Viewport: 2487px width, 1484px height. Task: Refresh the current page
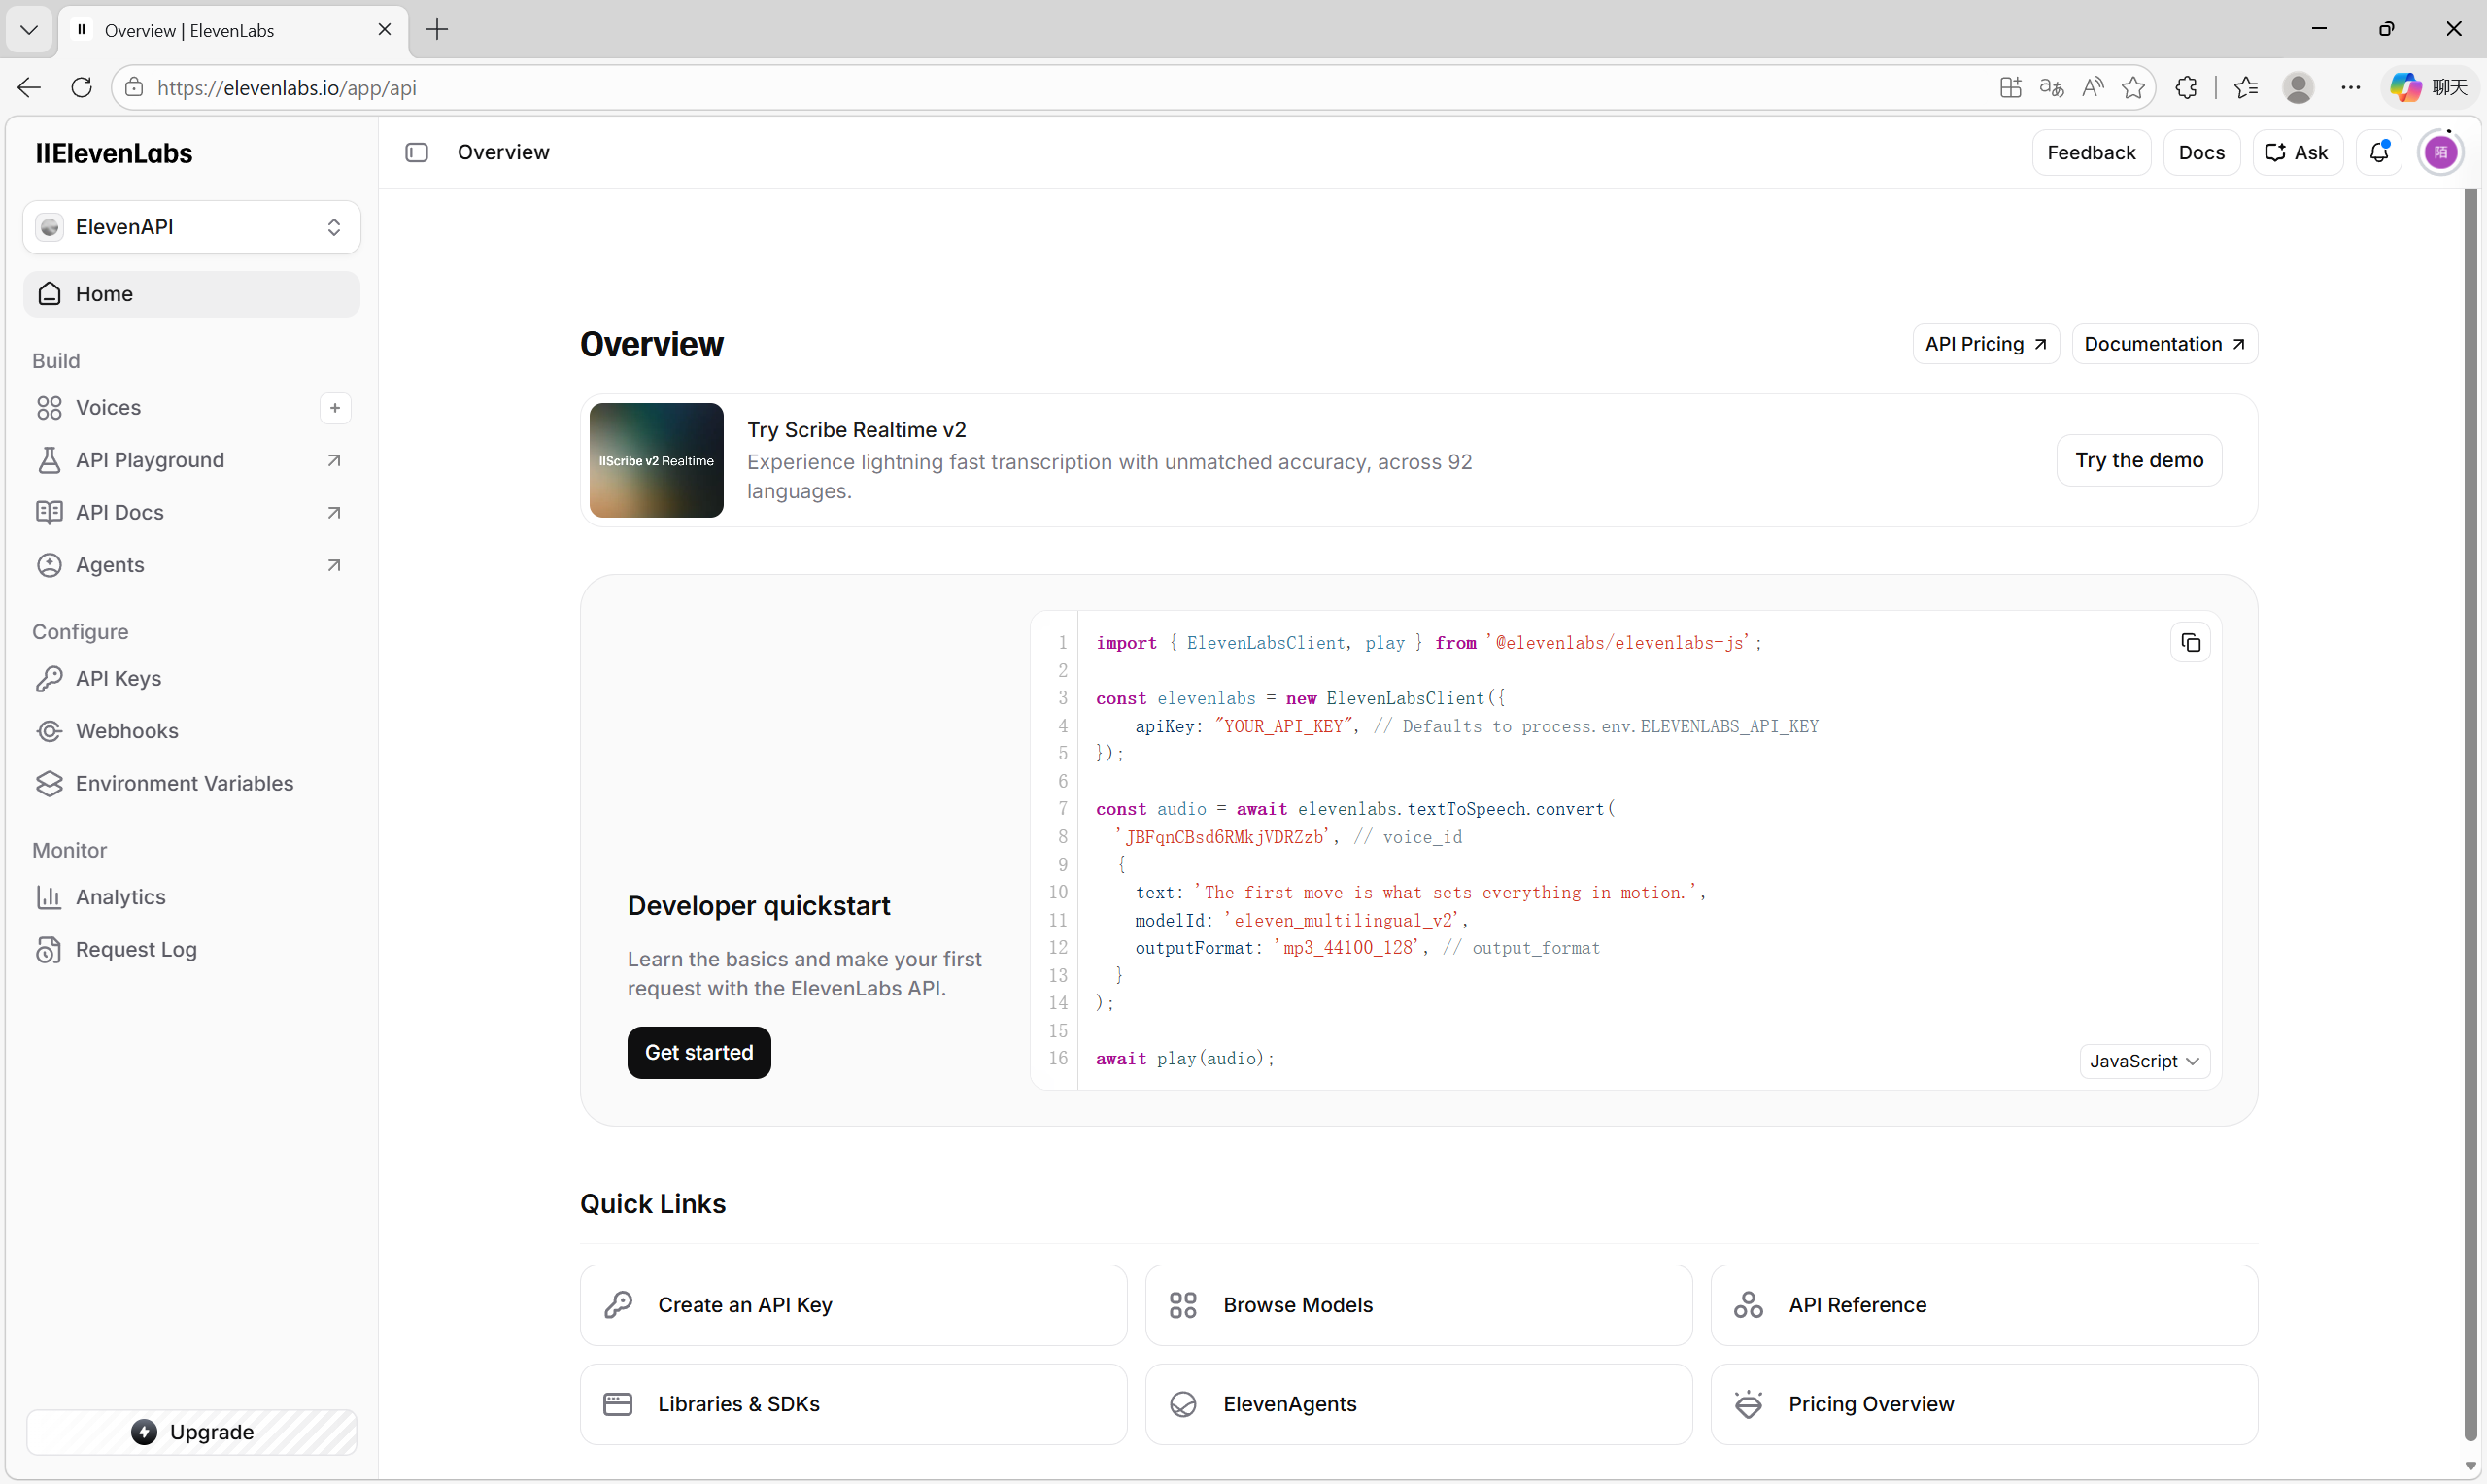tap(82, 87)
